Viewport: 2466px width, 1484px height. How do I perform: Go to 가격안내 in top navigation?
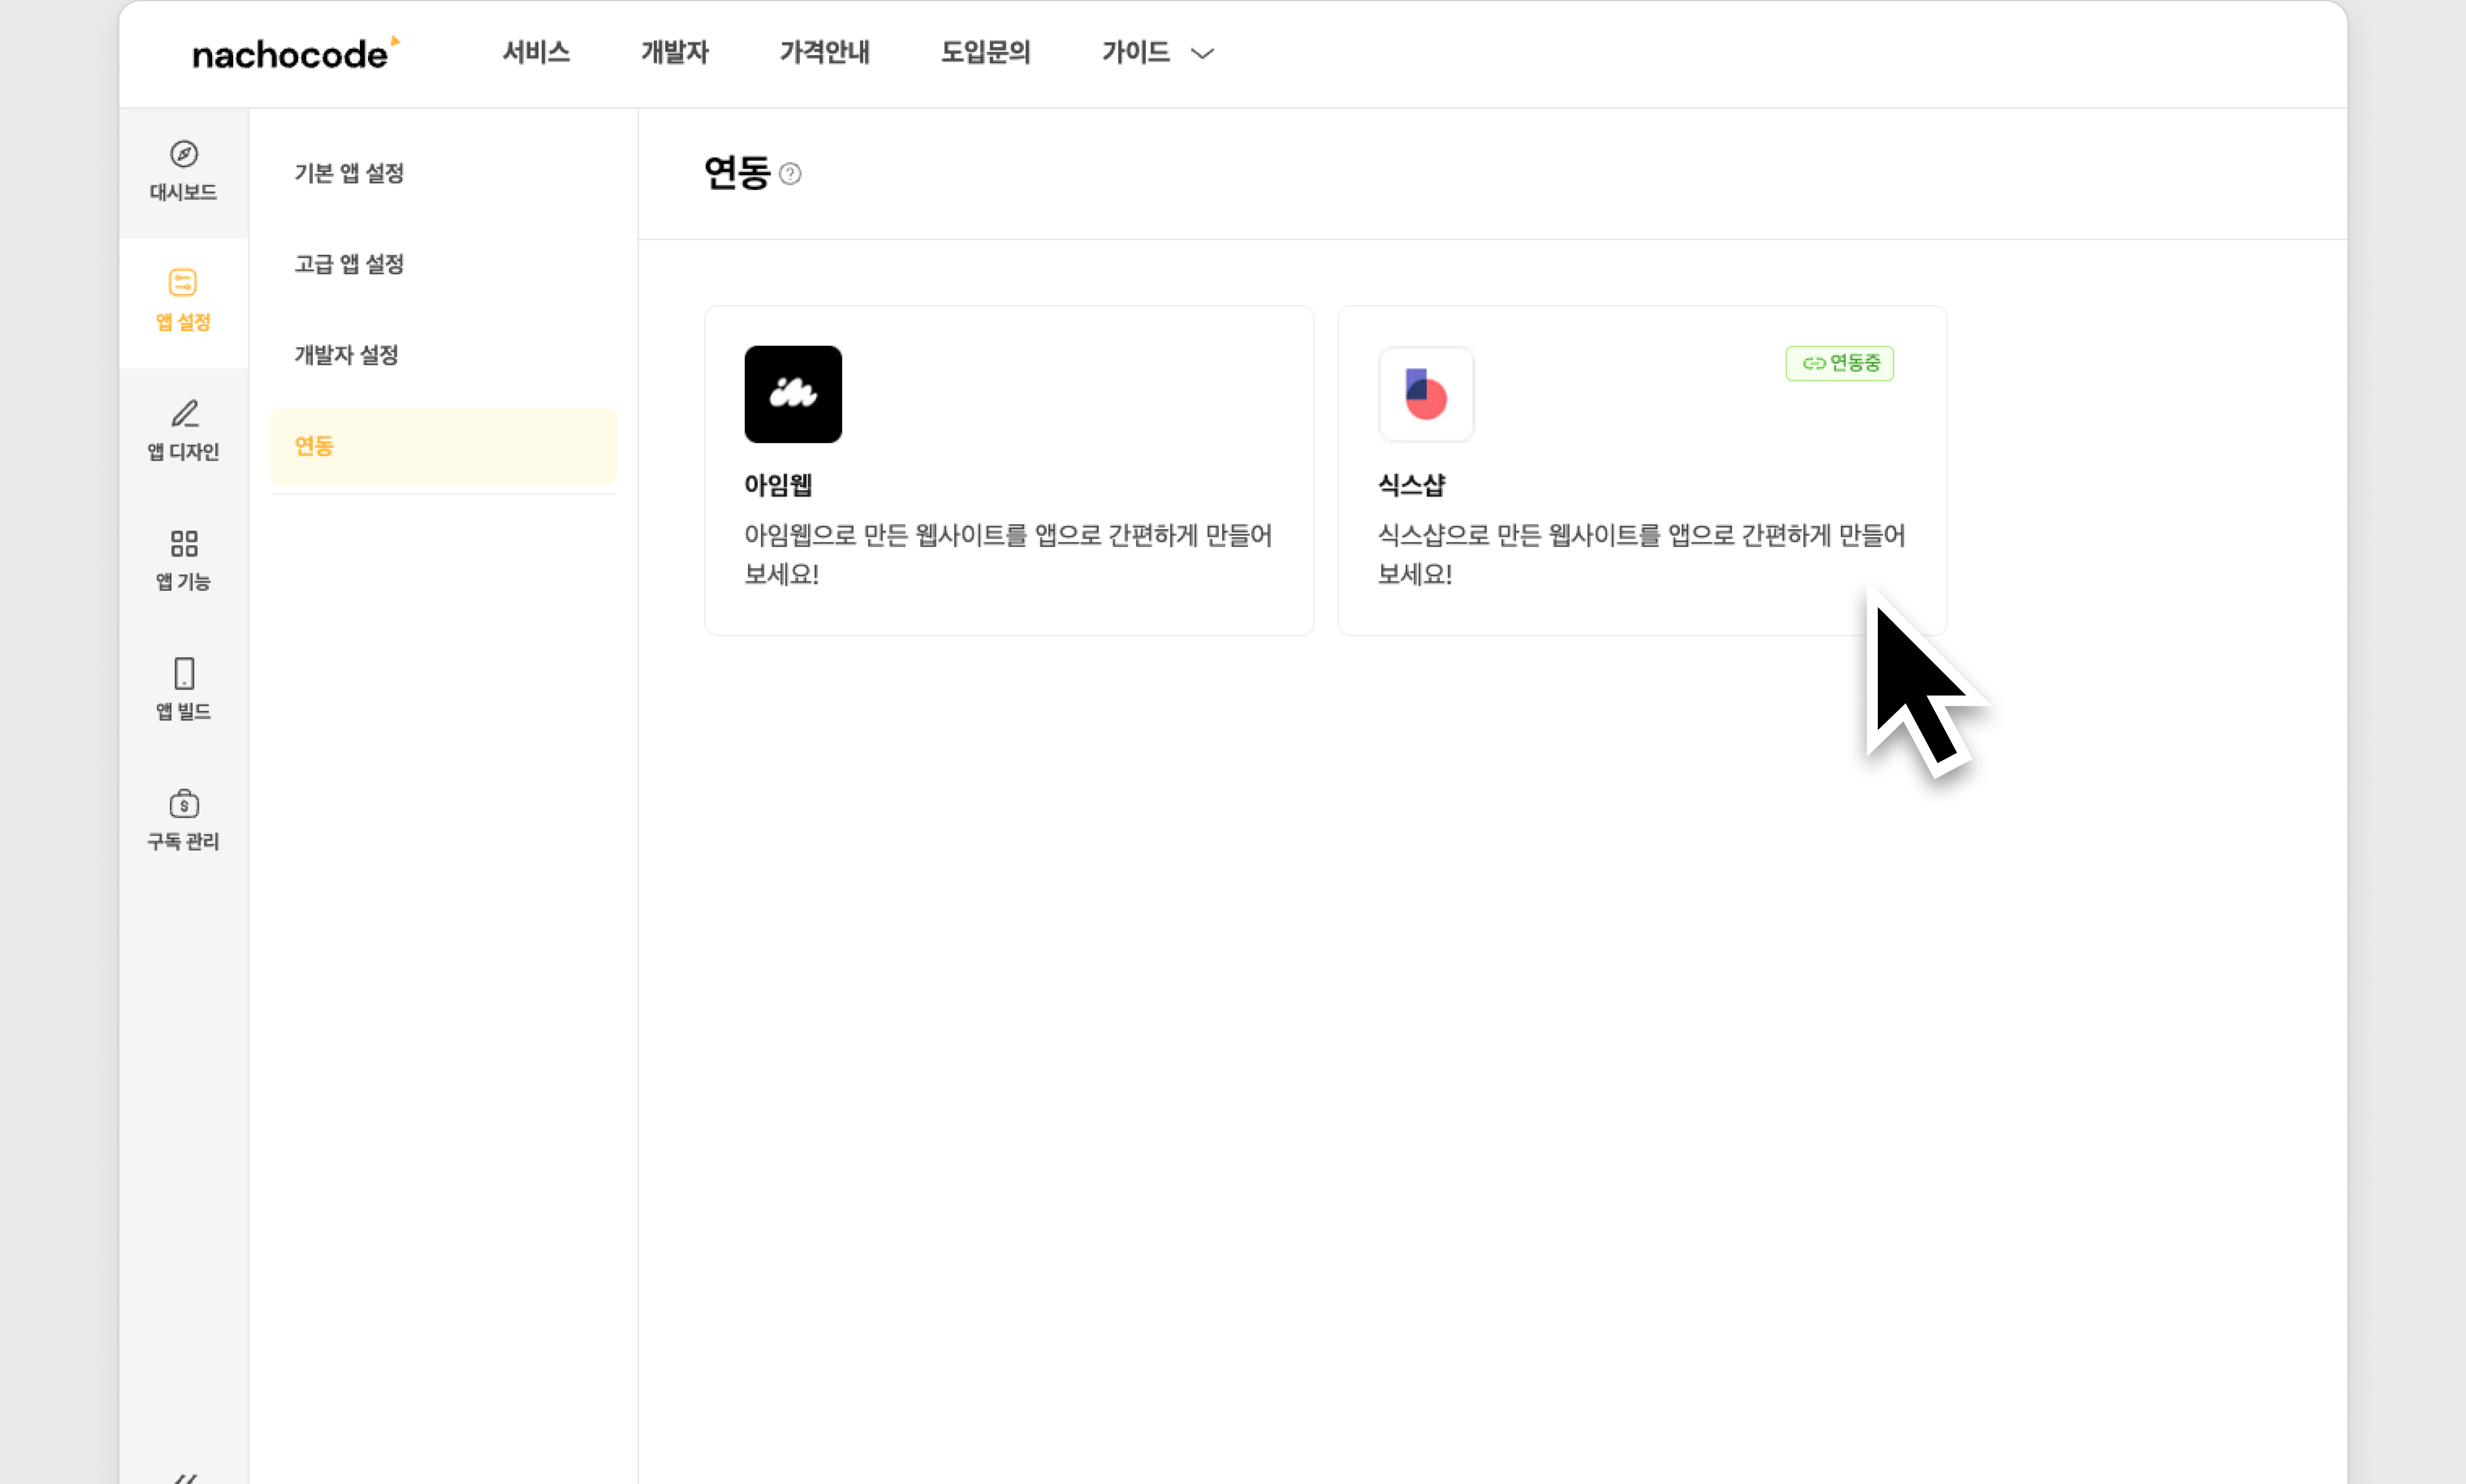point(825,52)
